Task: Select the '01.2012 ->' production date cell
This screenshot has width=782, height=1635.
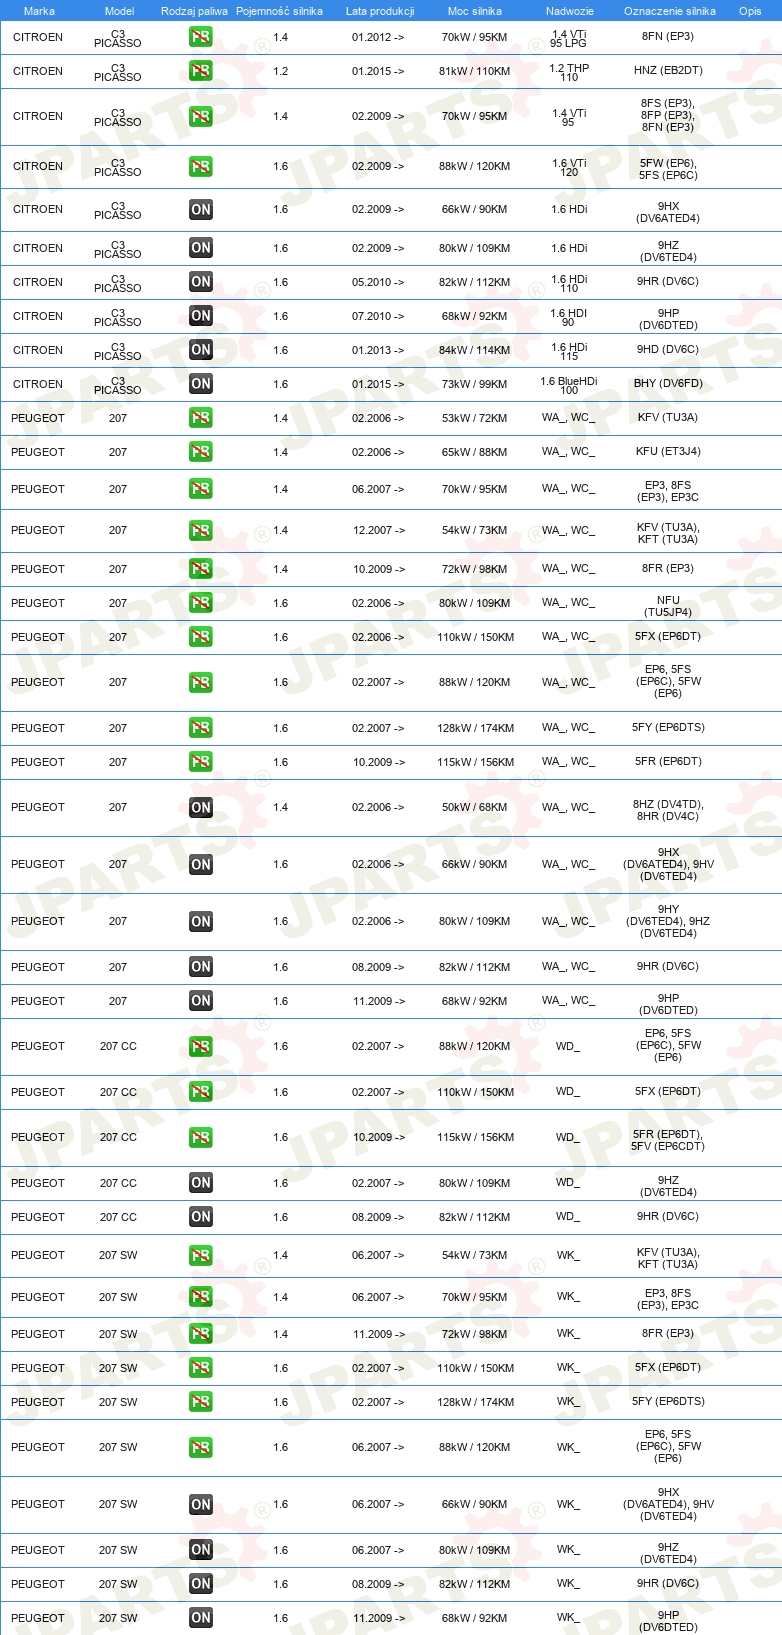Action: tap(378, 37)
